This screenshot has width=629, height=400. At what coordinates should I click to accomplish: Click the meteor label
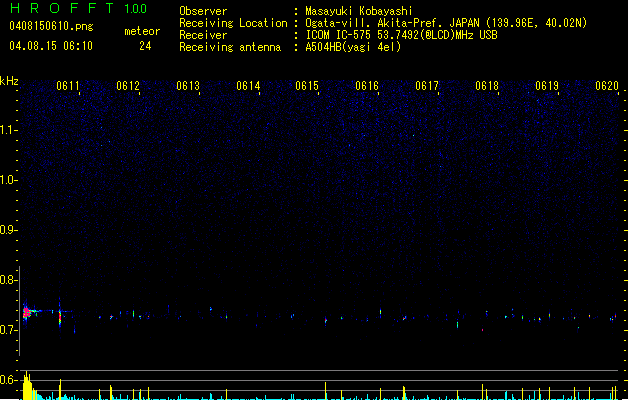point(142,31)
